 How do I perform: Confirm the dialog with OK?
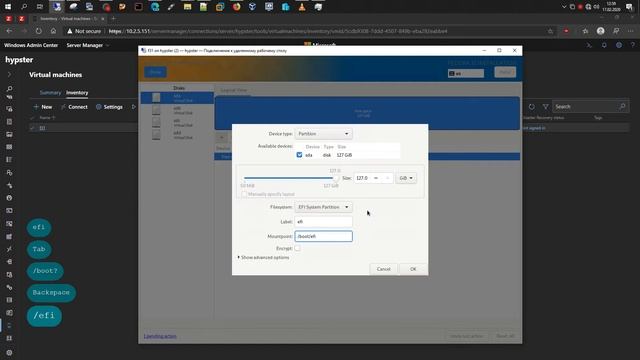(413, 269)
